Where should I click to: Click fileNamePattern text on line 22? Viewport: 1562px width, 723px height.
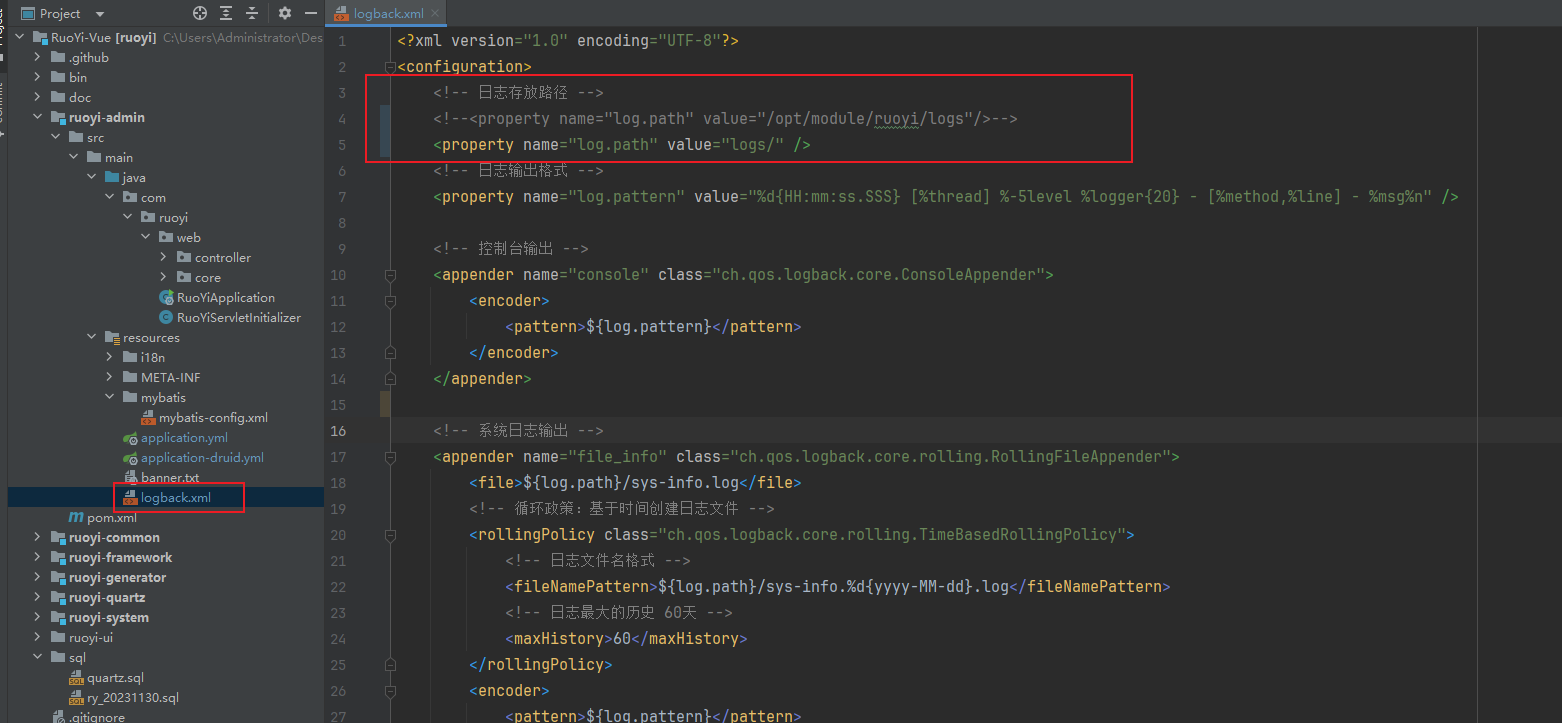[838, 587]
